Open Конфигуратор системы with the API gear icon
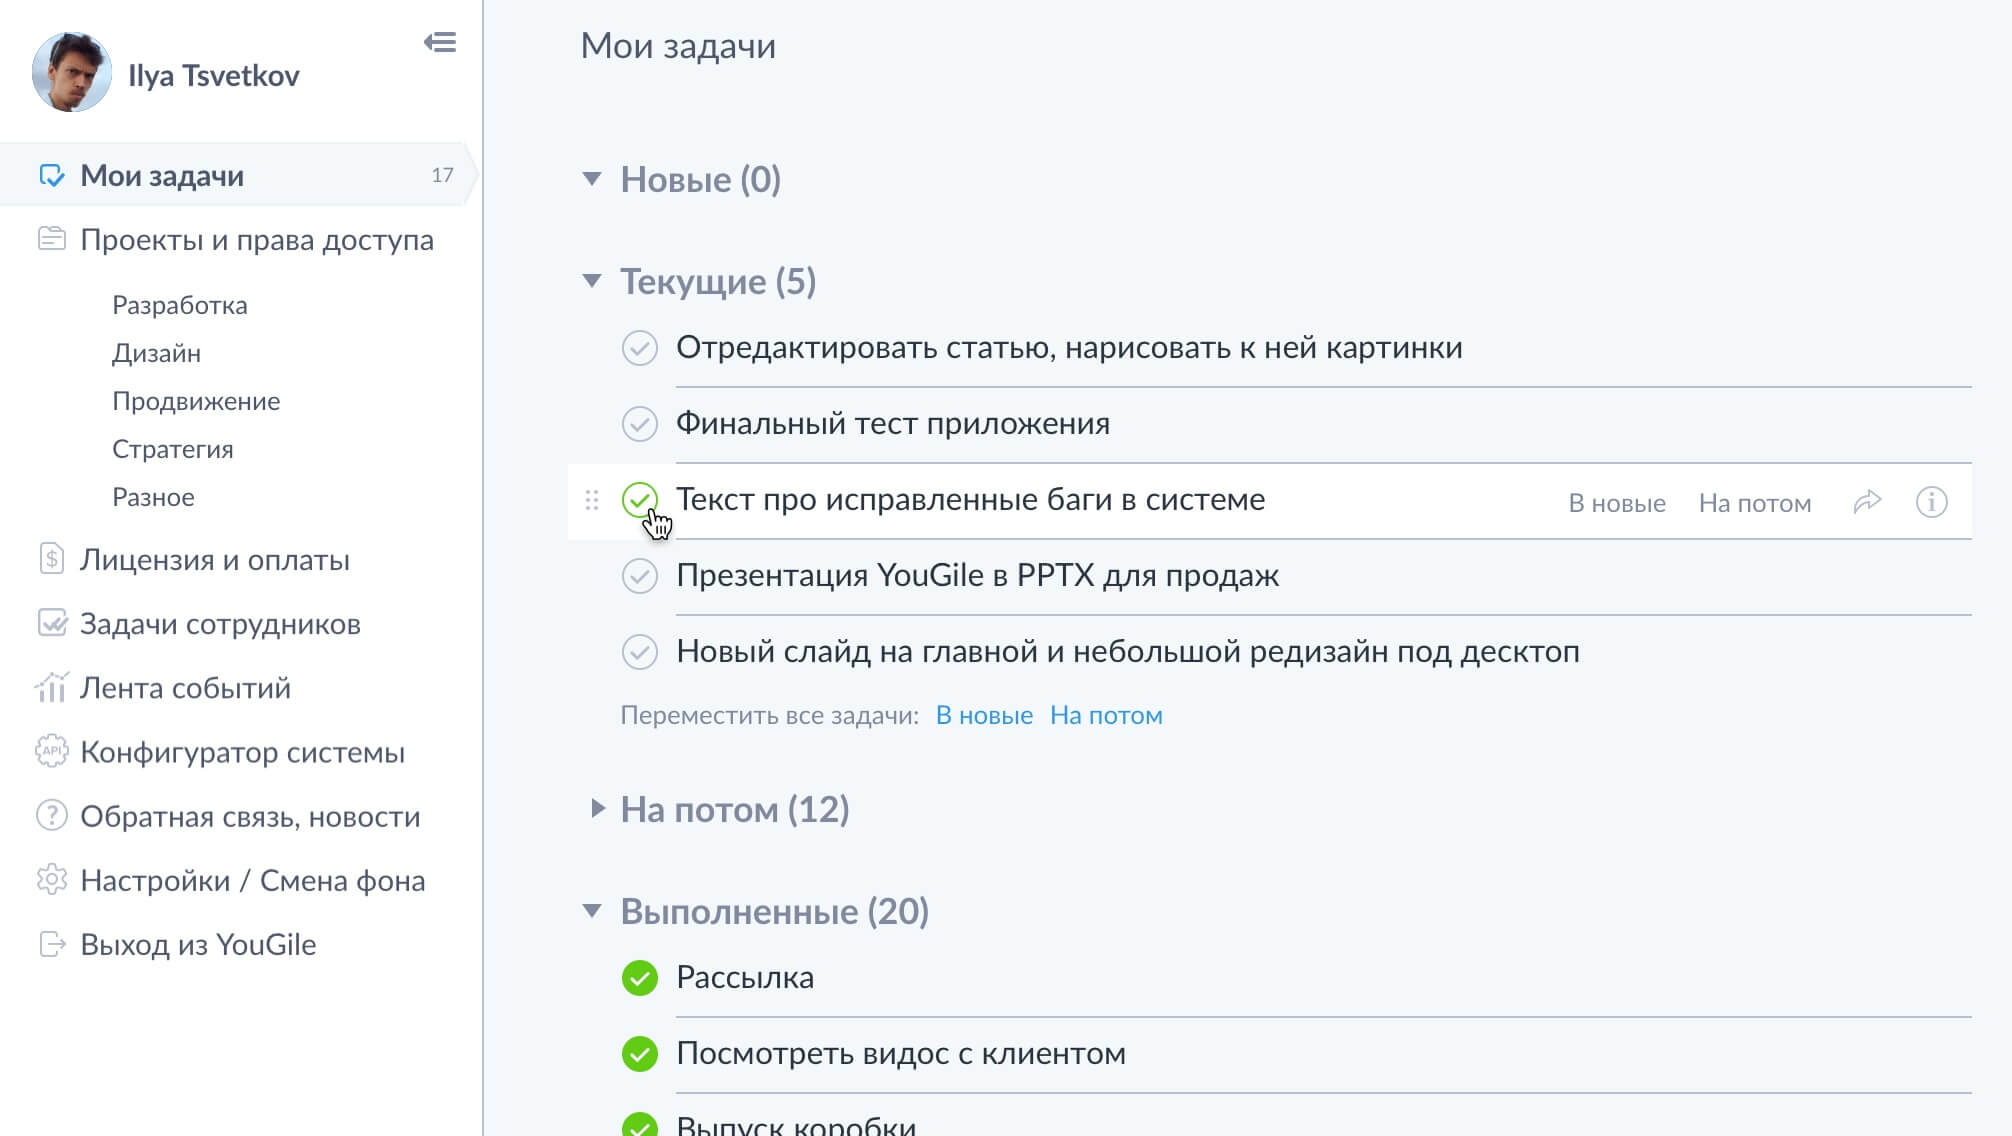 tap(243, 753)
